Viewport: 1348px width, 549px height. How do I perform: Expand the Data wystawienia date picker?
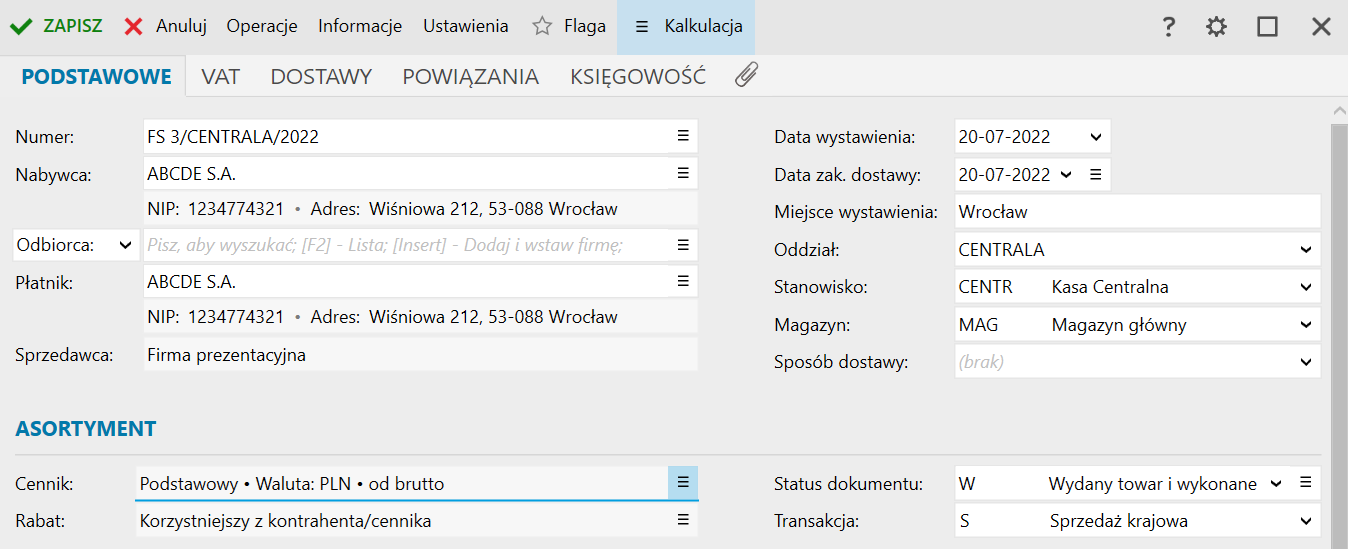(x=1095, y=137)
